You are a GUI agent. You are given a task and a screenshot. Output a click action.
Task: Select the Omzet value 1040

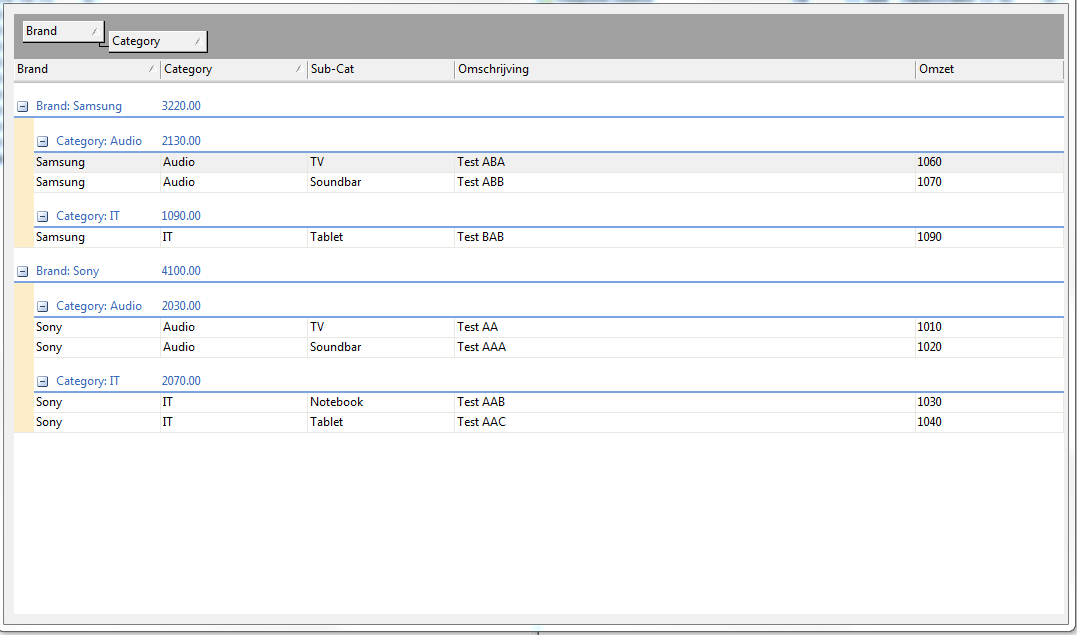[x=929, y=422]
